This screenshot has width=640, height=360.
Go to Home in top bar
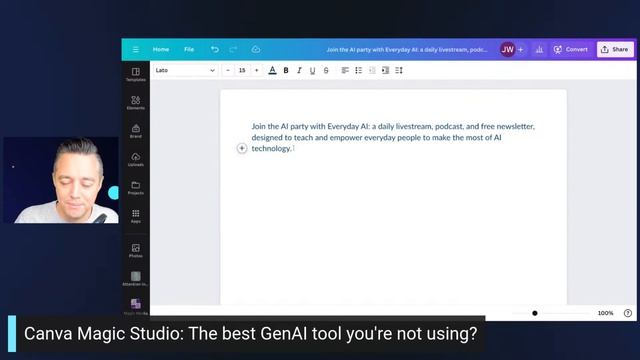(161, 49)
